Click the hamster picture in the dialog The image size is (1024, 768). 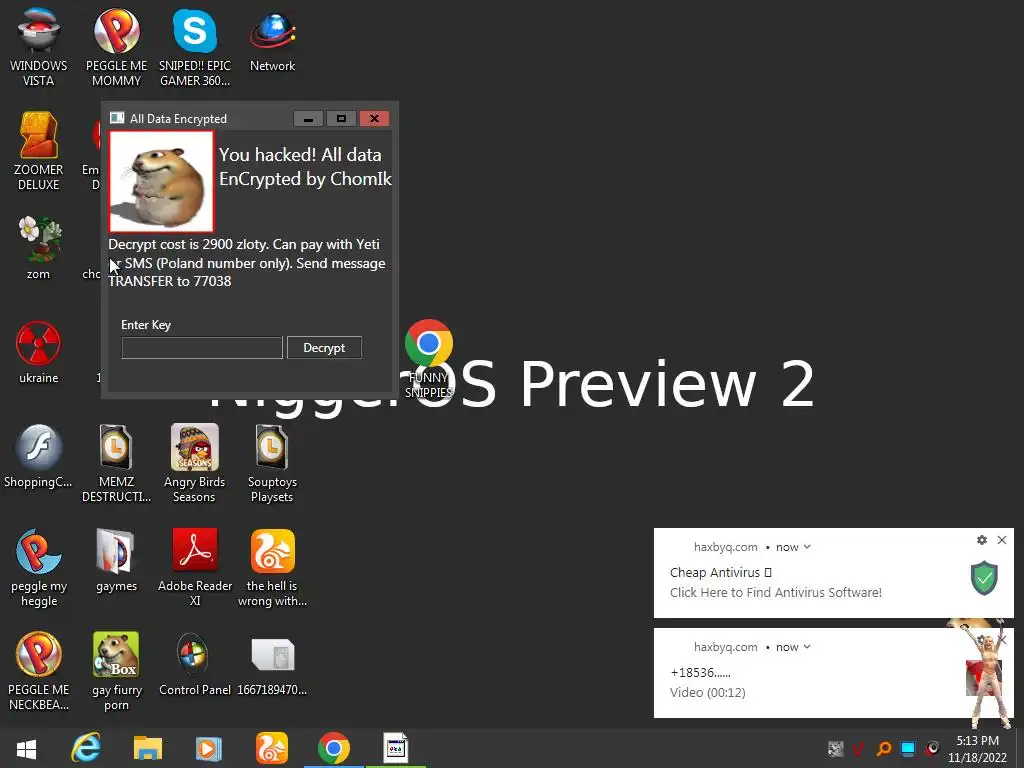tap(161, 182)
